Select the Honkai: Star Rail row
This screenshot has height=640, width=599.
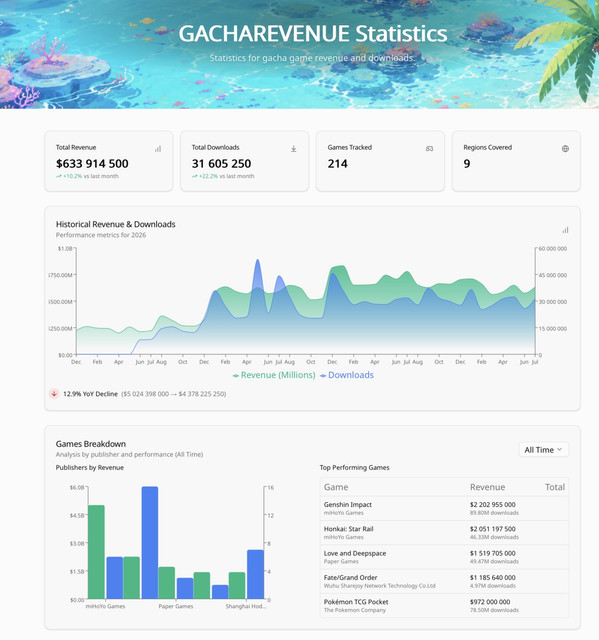(x=444, y=533)
